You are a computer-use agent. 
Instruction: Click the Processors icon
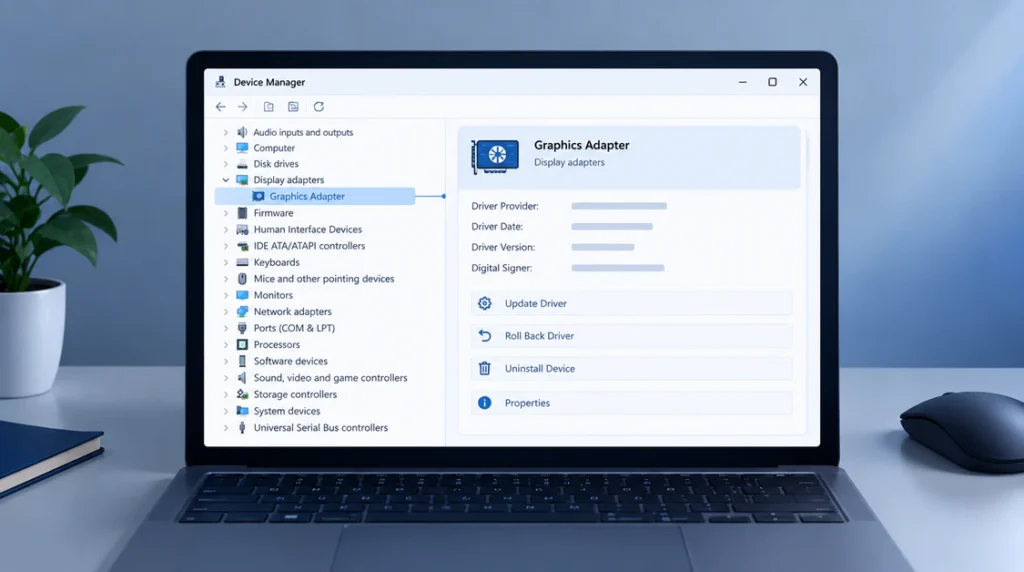point(242,345)
